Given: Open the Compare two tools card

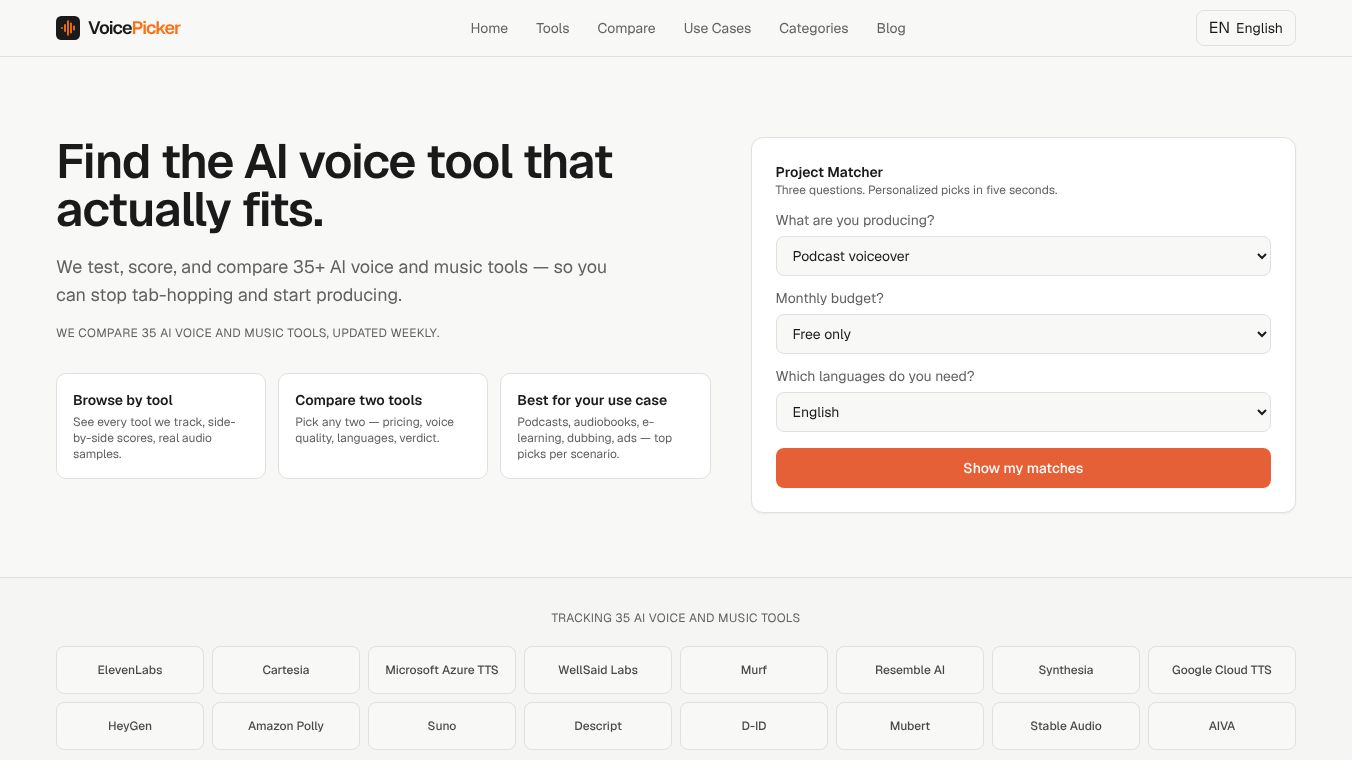Looking at the screenshot, I should click(x=383, y=426).
